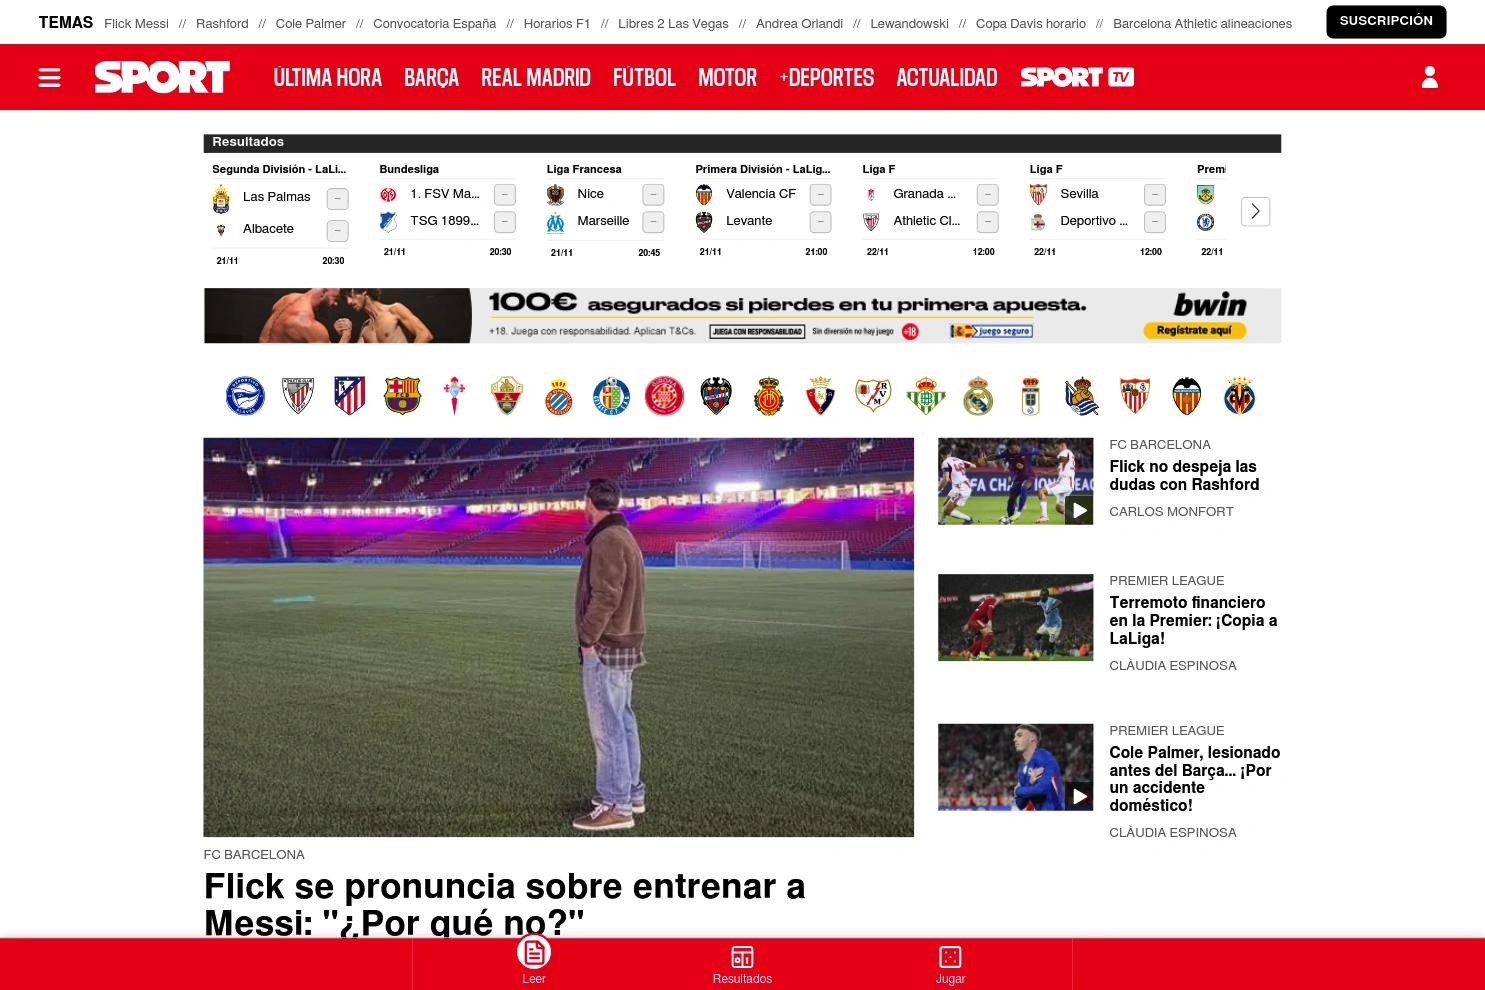
Task: Open headline 'Cole Palmer, lesionado antes del Barça'
Action: pos(1194,778)
